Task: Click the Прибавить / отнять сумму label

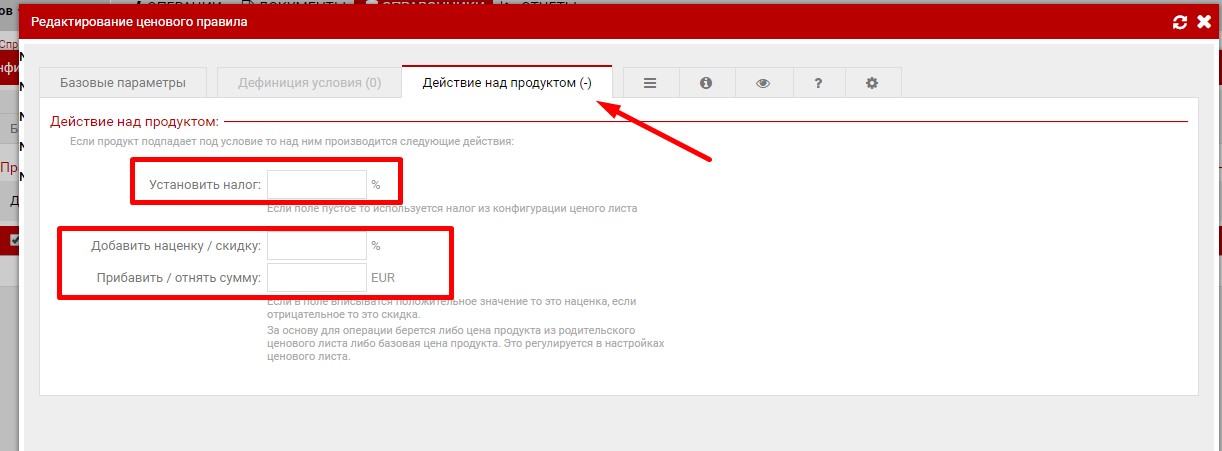Action: 179,277
